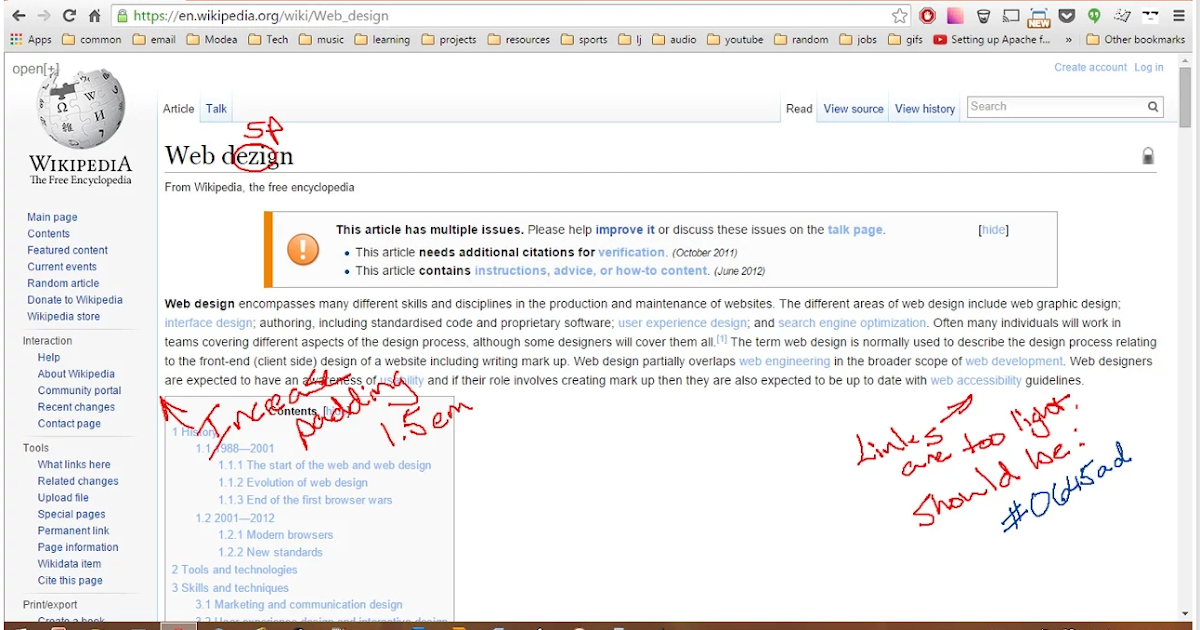Open the 'sports' bookmarks folder

(583, 40)
